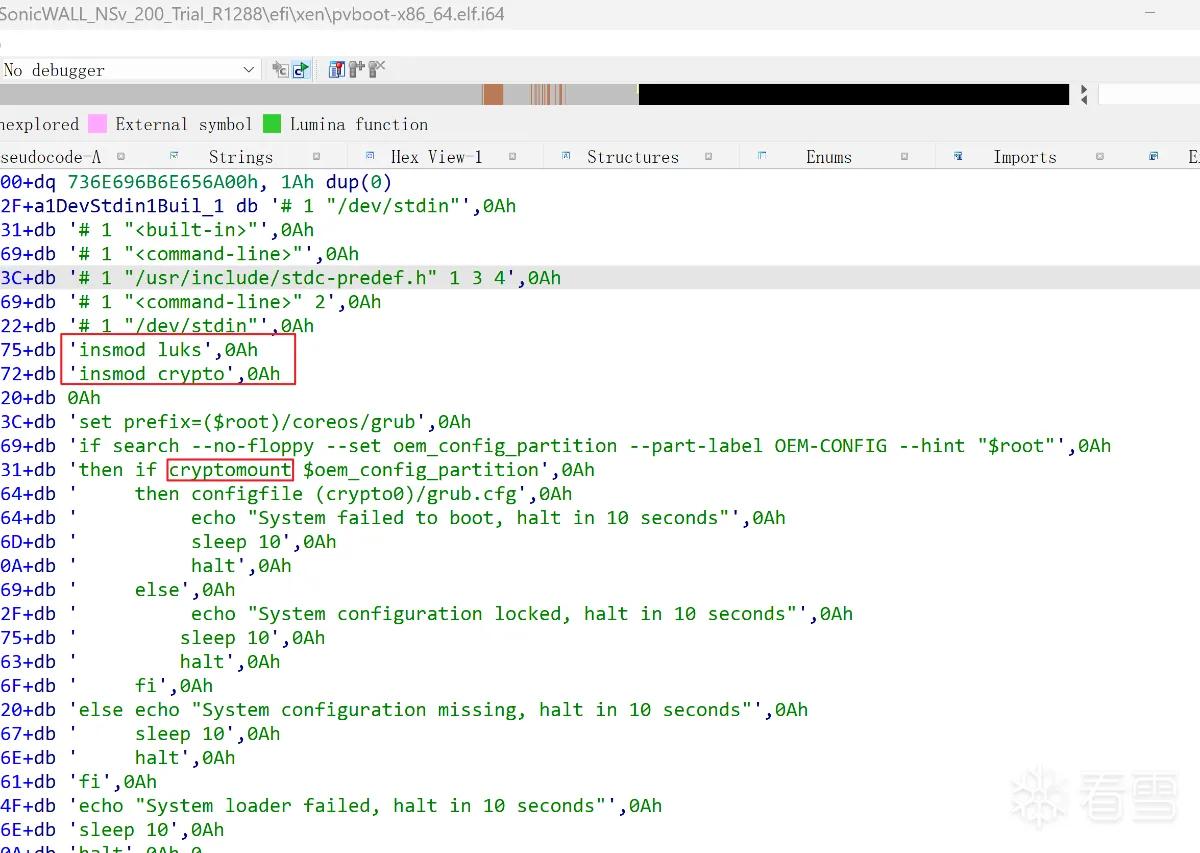The height and width of the screenshot is (853, 1200).
Task: Close the Strings tab
Action: pyautogui.click(x=316, y=157)
